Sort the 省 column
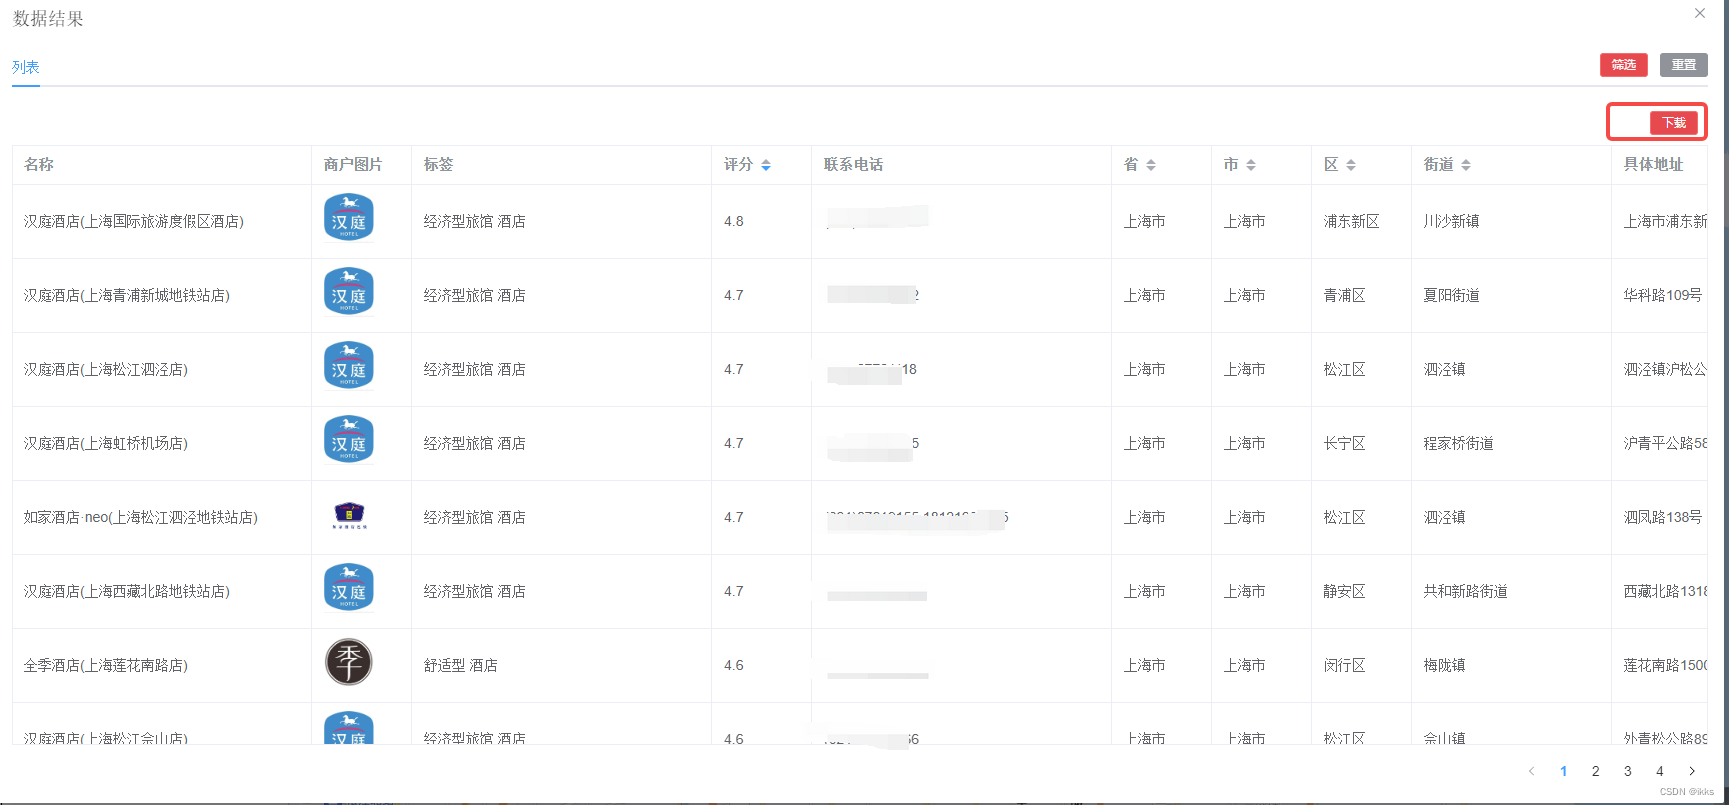 (x=1151, y=165)
